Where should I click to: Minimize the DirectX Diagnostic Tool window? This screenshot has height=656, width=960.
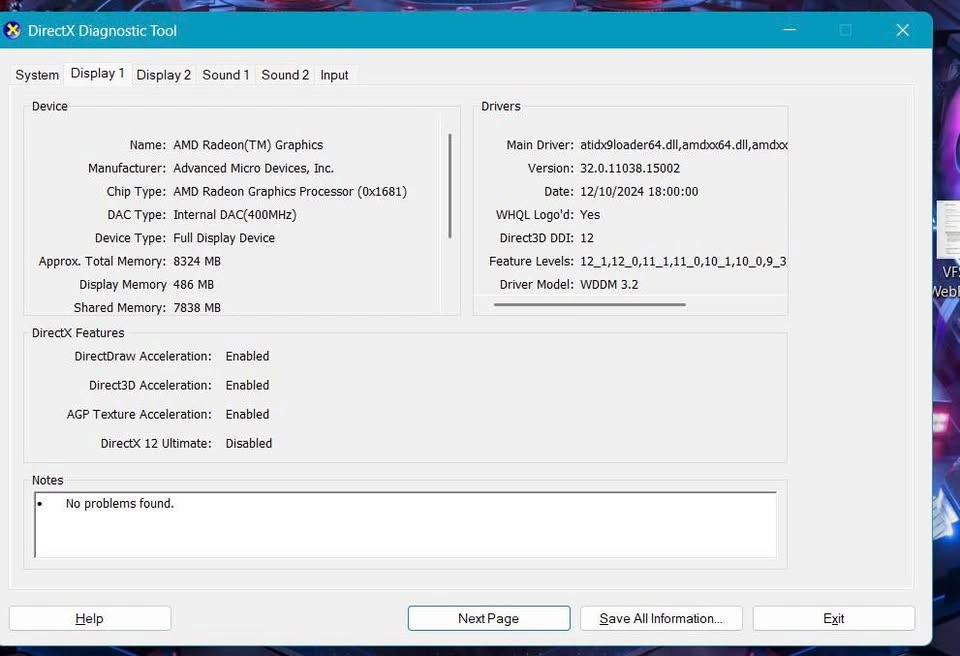point(790,30)
